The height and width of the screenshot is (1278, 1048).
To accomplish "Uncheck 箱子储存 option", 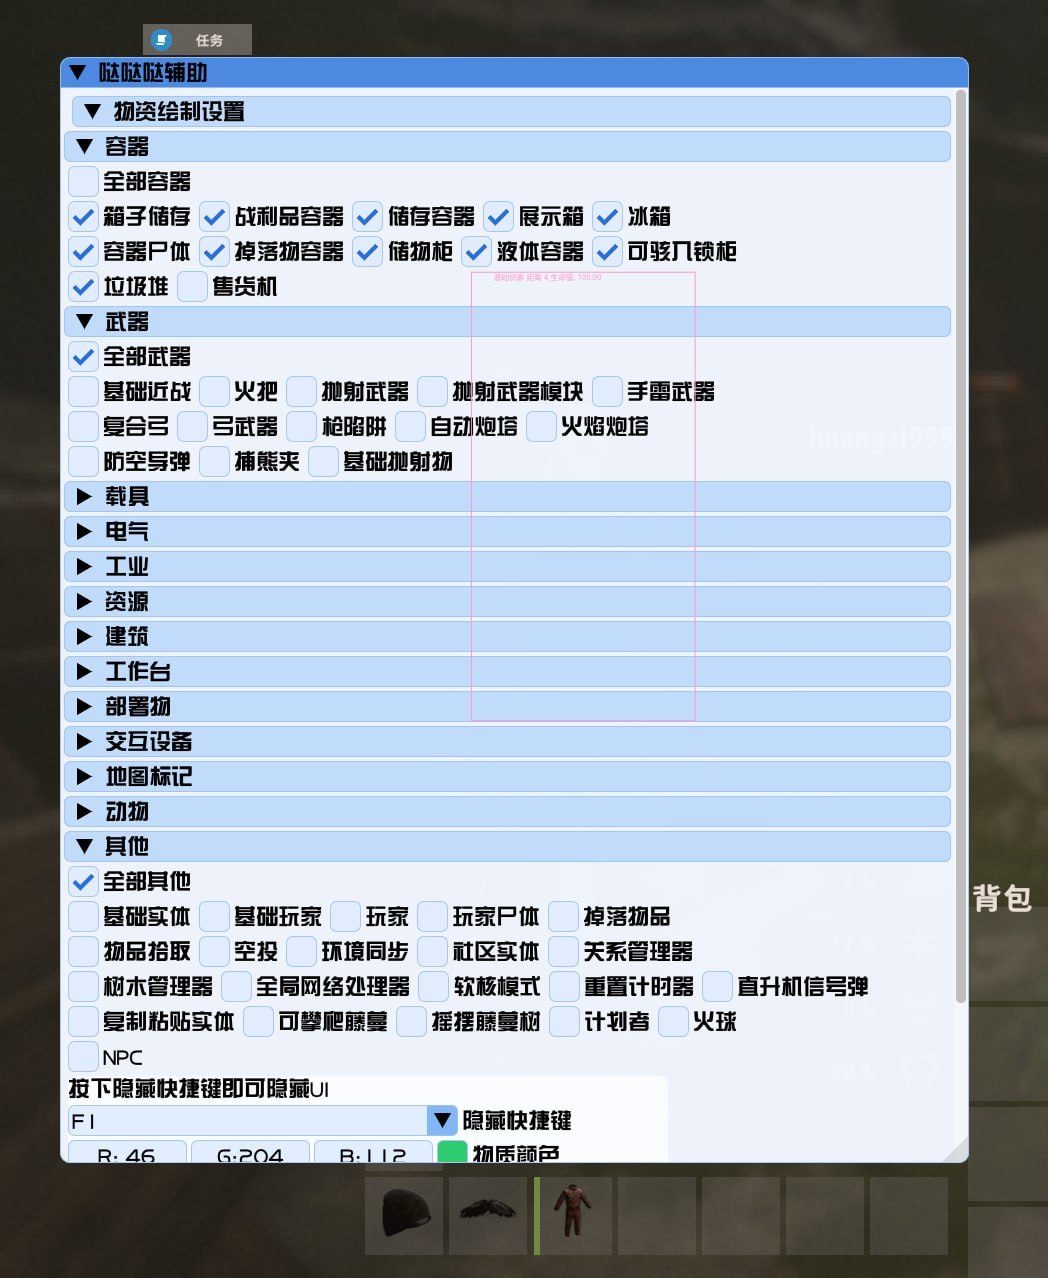I will (x=83, y=216).
